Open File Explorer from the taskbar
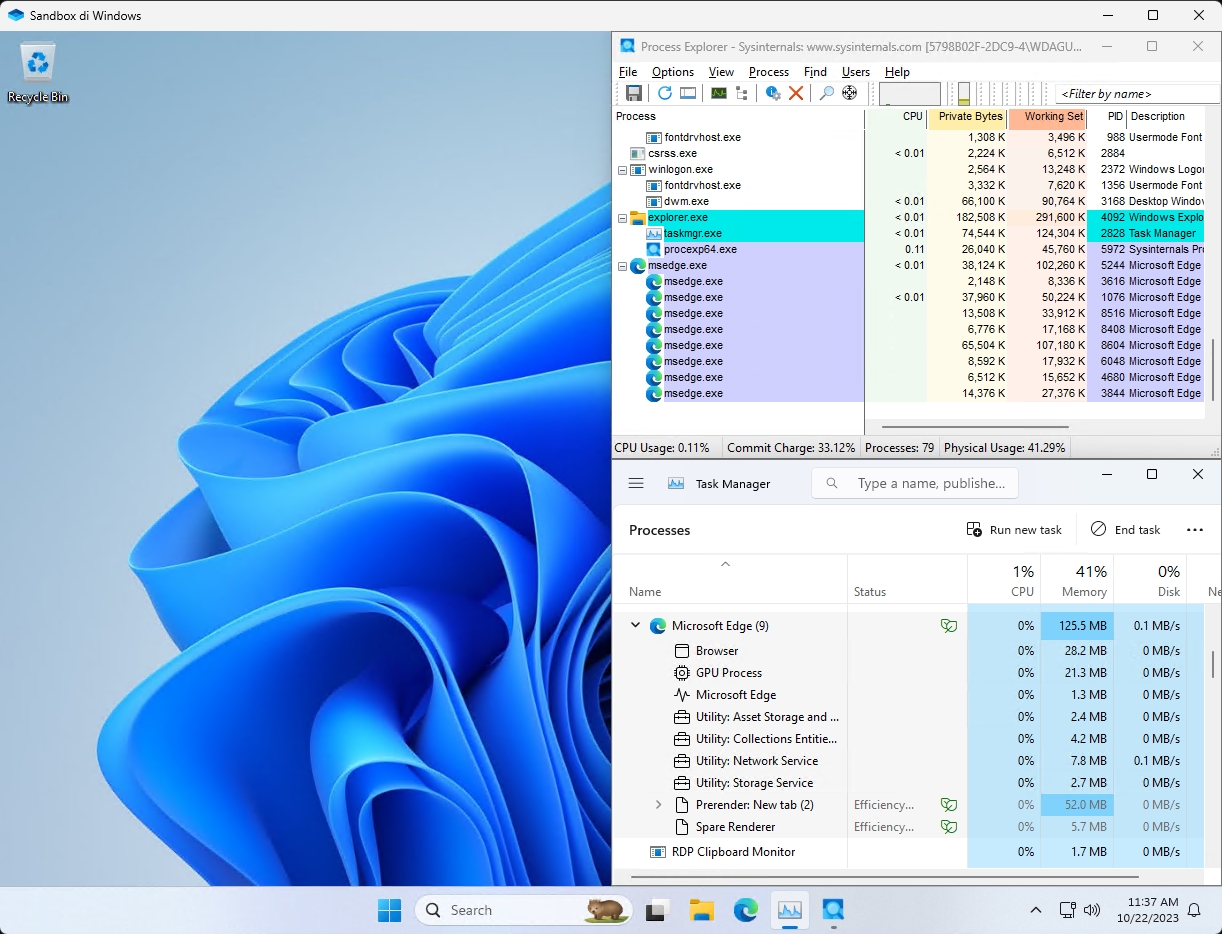This screenshot has width=1222, height=934. 701,910
